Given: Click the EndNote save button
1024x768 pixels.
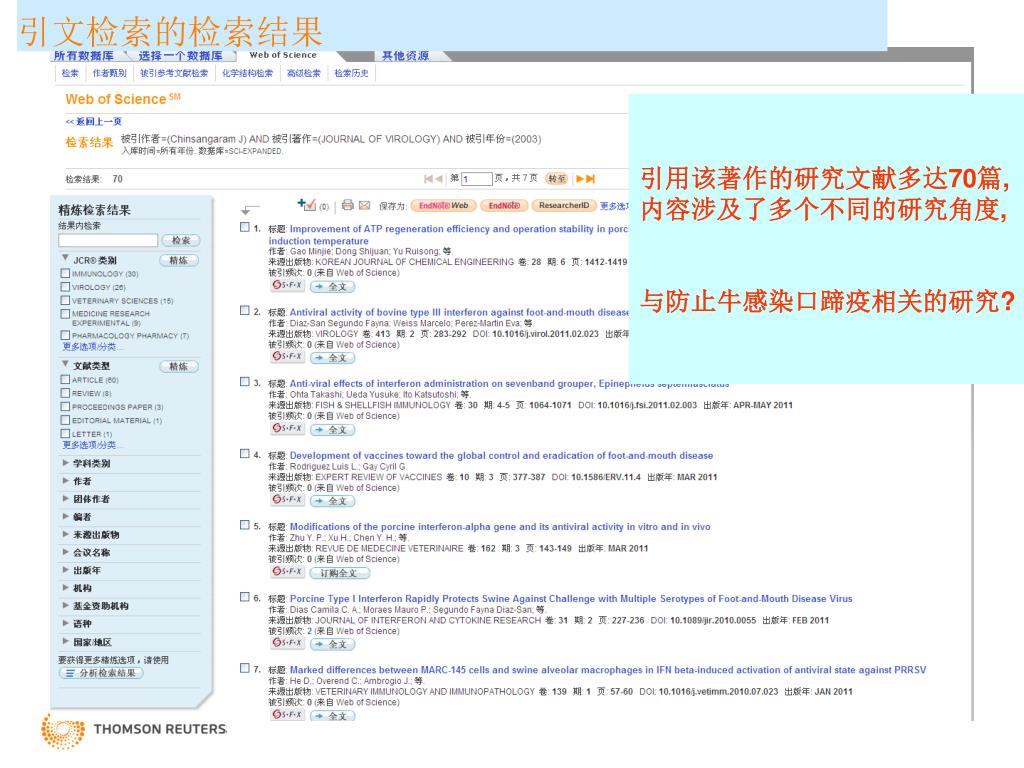Looking at the screenshot, I should [x=504, y=205].
